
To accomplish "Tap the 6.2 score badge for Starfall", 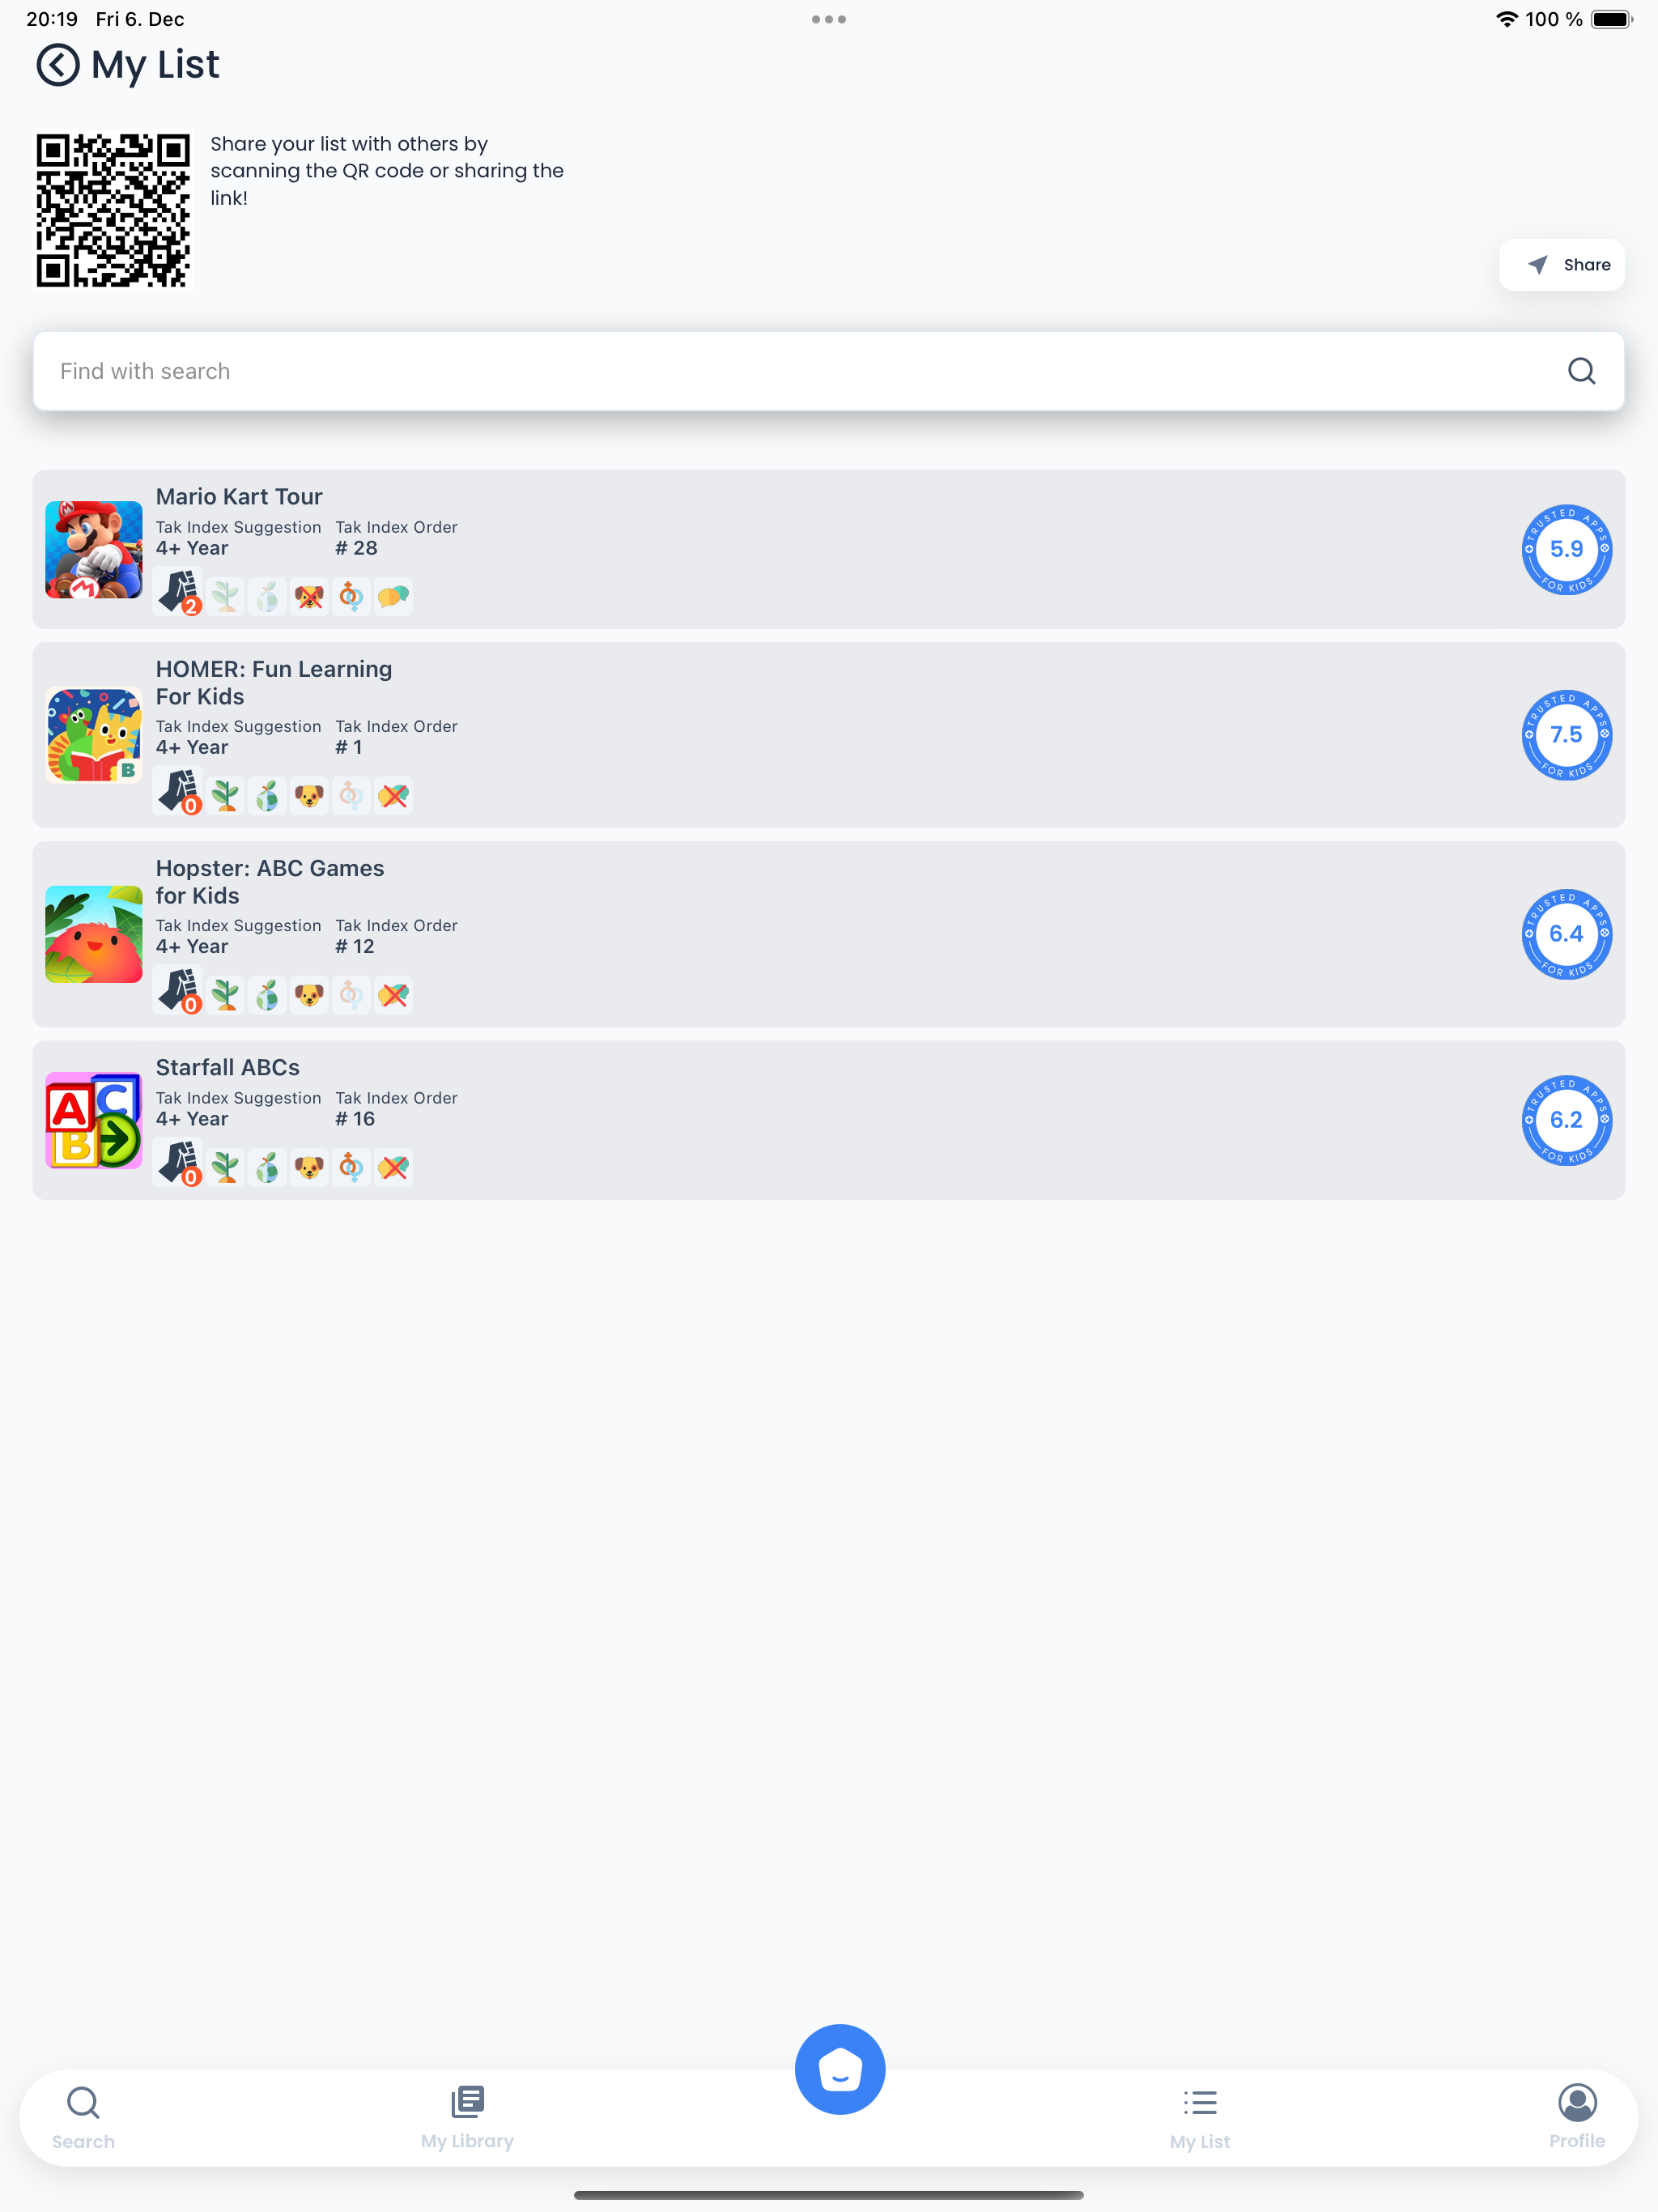I will click(1566, 1120).
